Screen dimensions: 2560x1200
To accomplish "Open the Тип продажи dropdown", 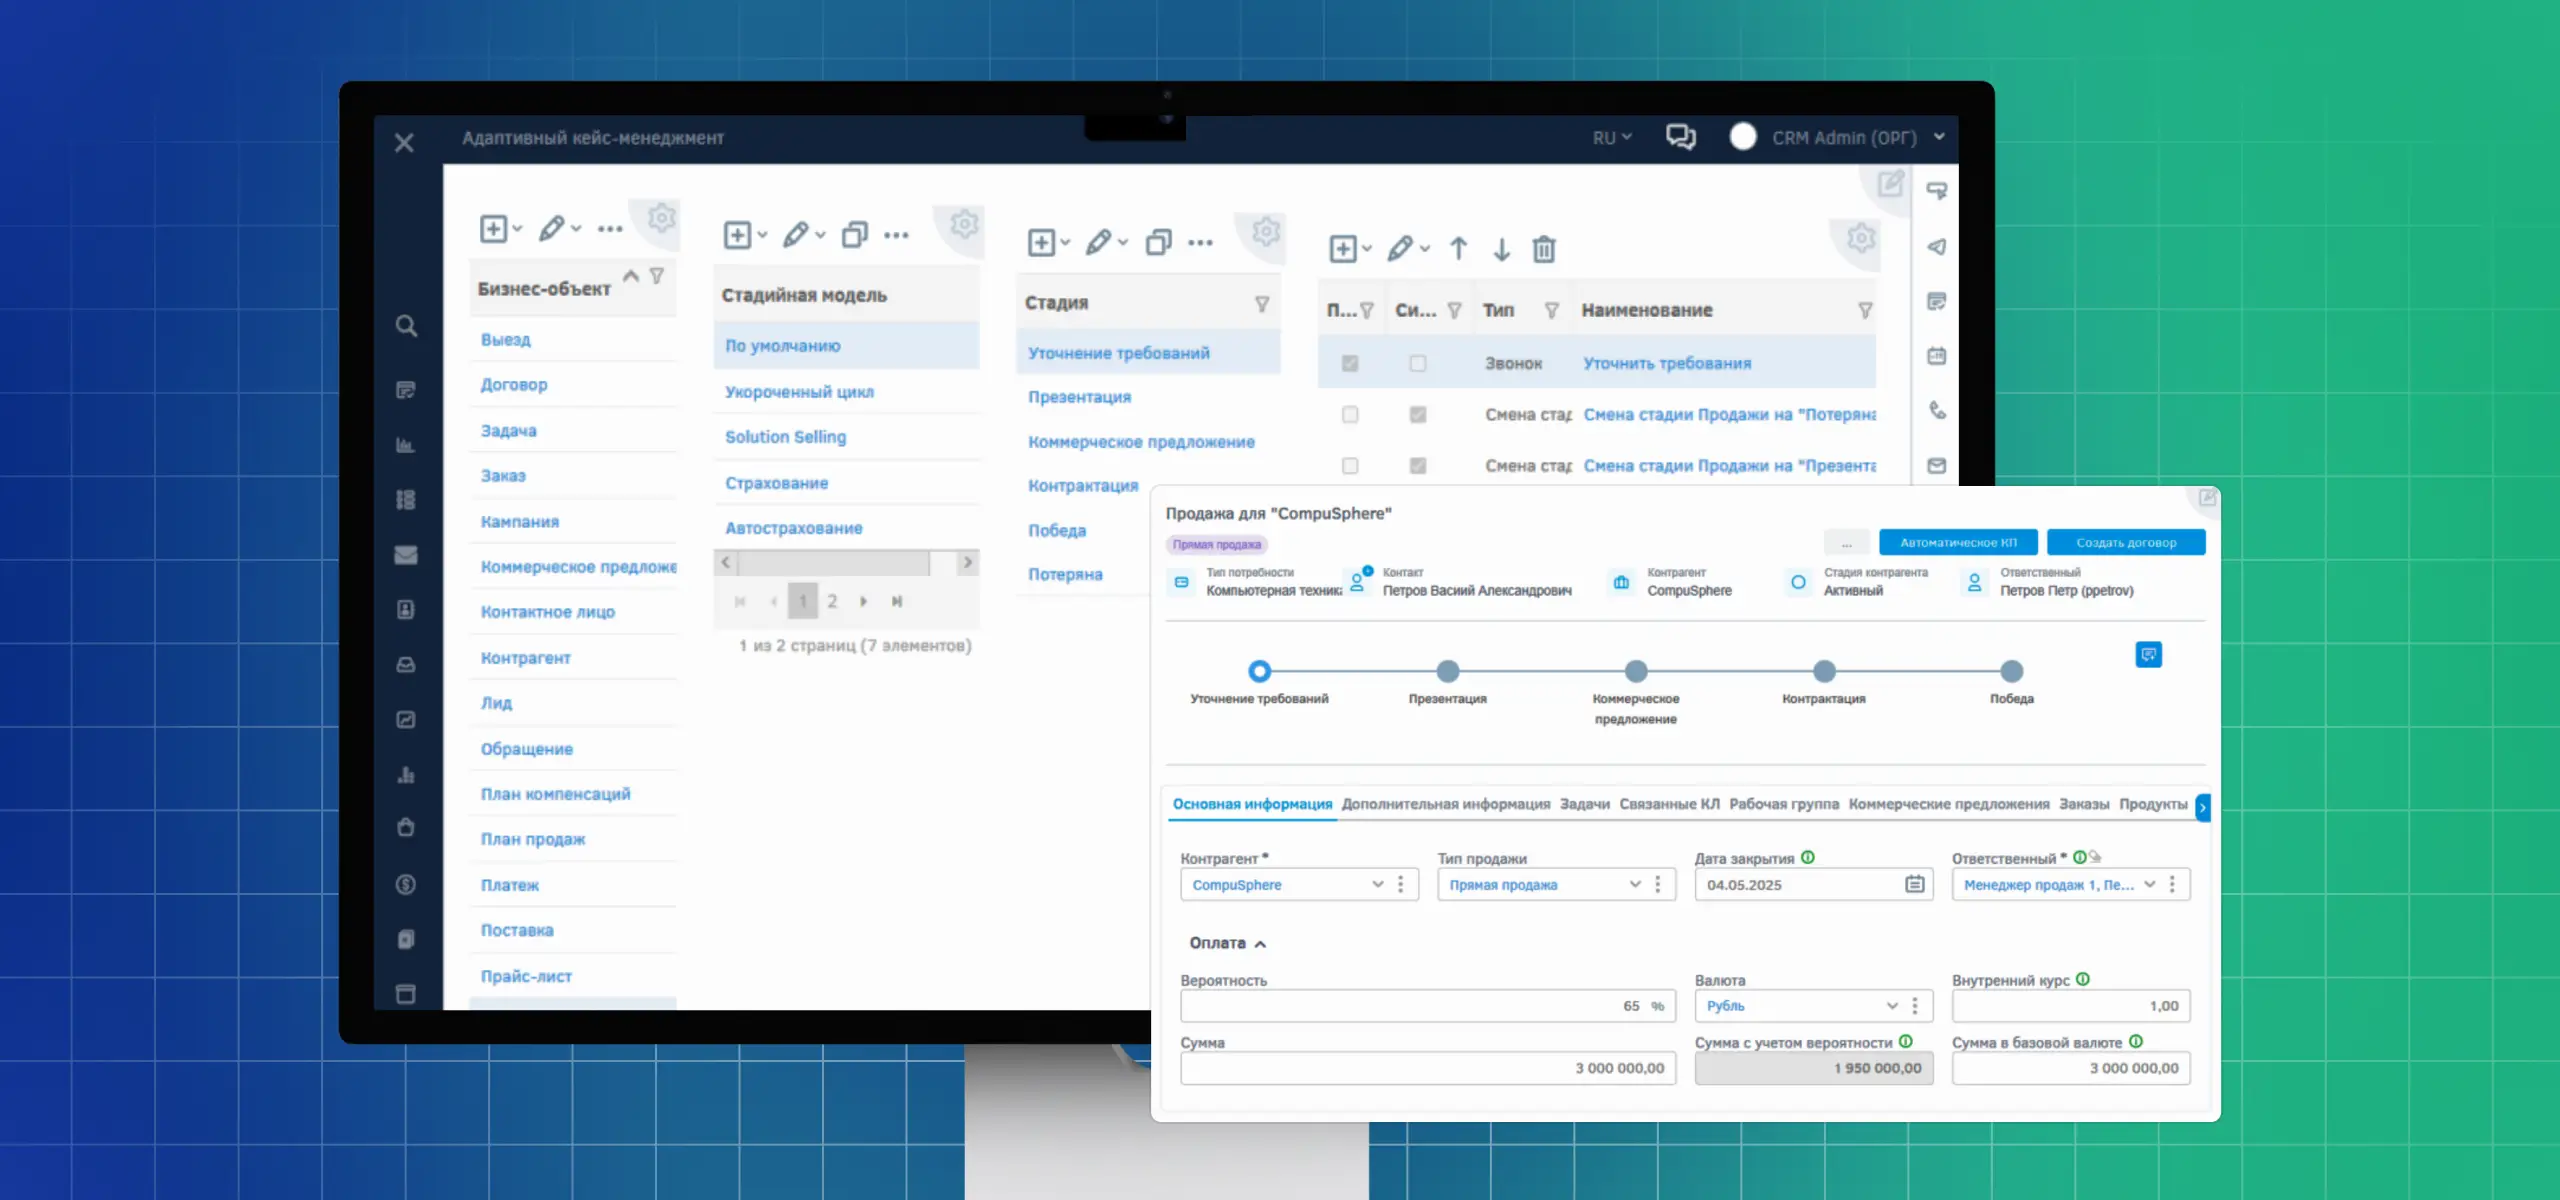I will tap(1635, 884).
